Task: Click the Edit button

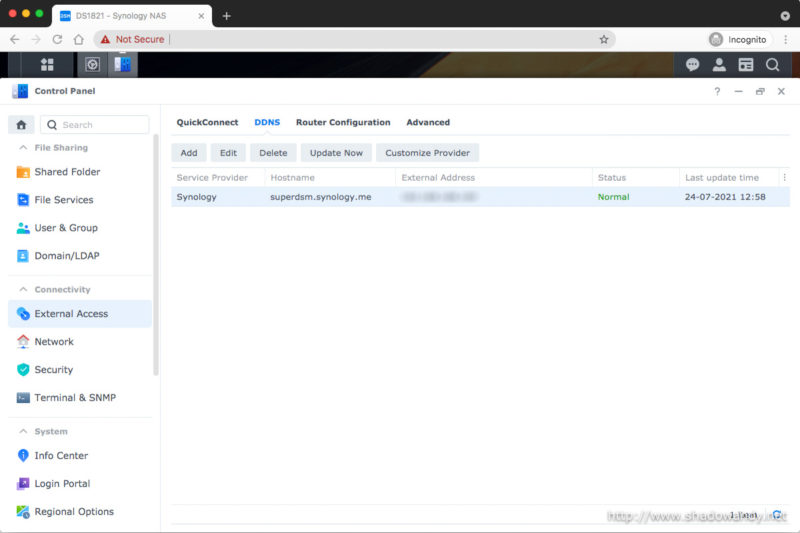Action: (228, 153)
